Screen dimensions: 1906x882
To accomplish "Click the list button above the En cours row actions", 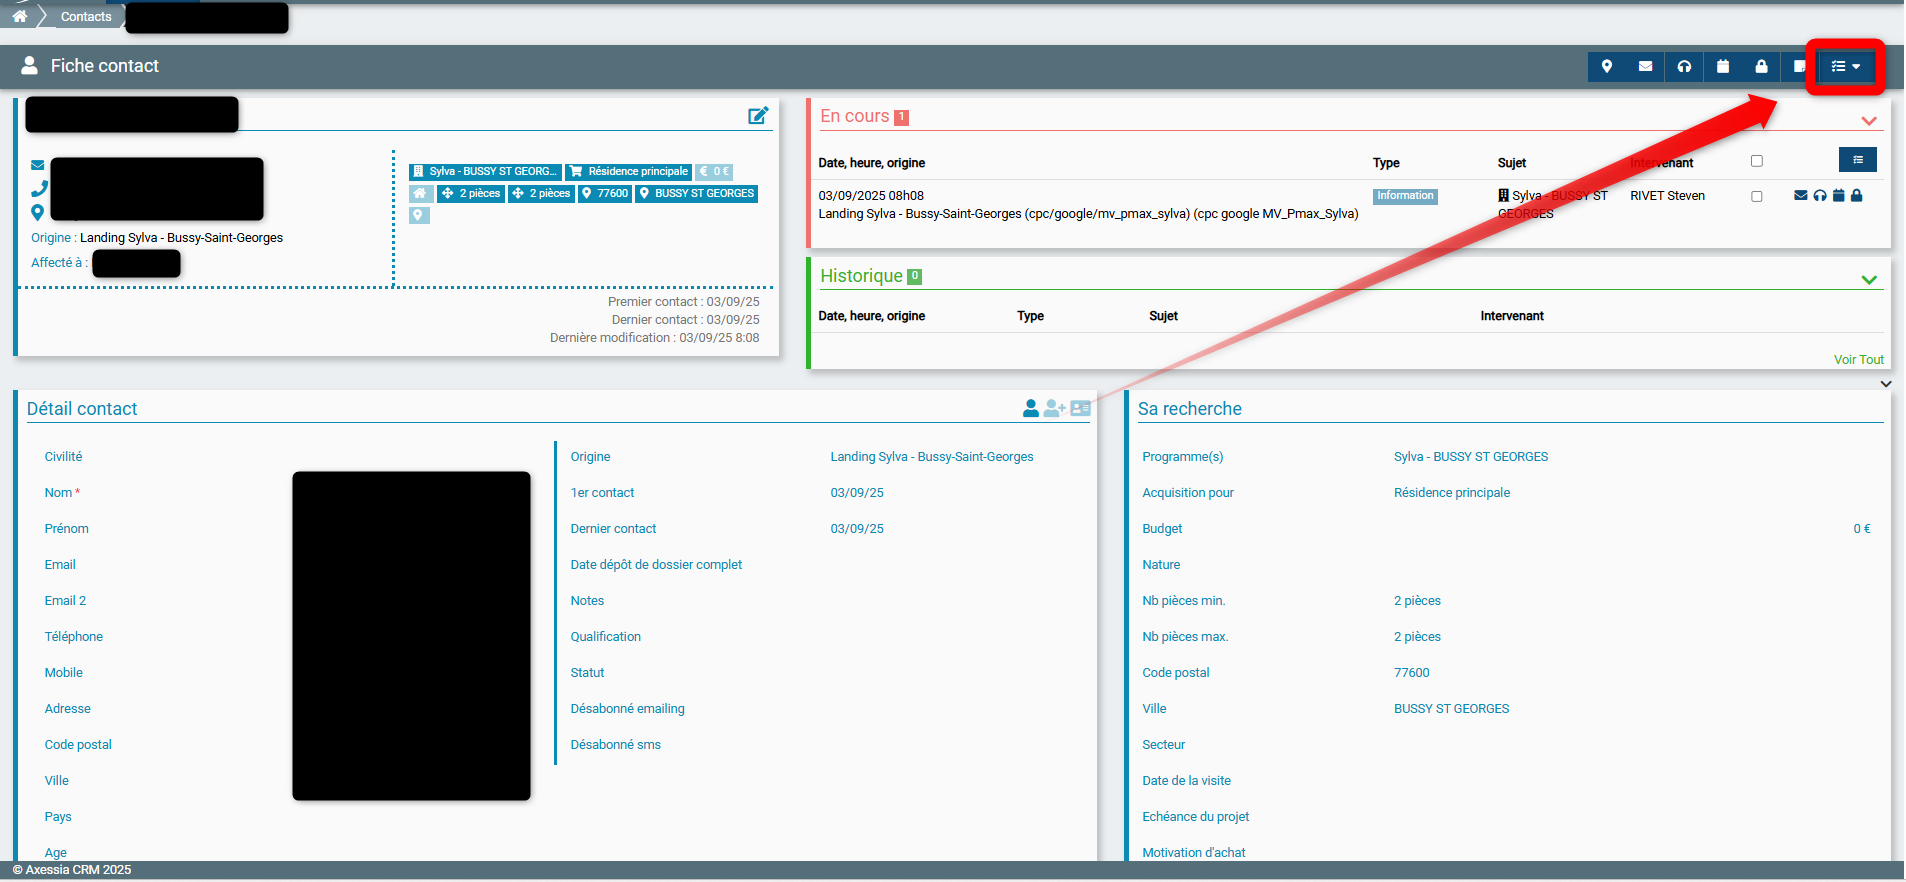I will 1857,160.
